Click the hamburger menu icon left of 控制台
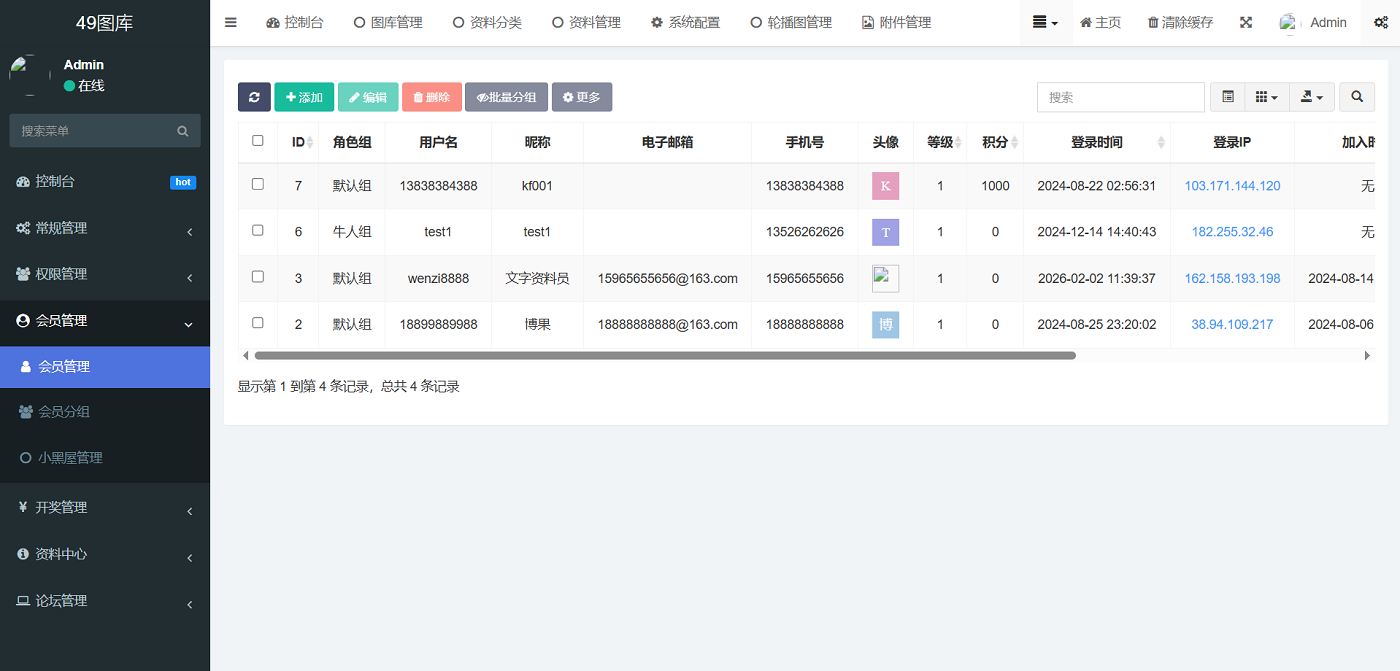1400x671 pixels. pyautogui.click(x=231, y=21)
